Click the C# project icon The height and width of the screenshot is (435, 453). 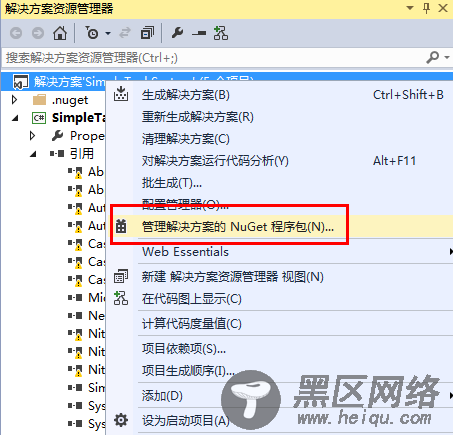pos(39,118)
